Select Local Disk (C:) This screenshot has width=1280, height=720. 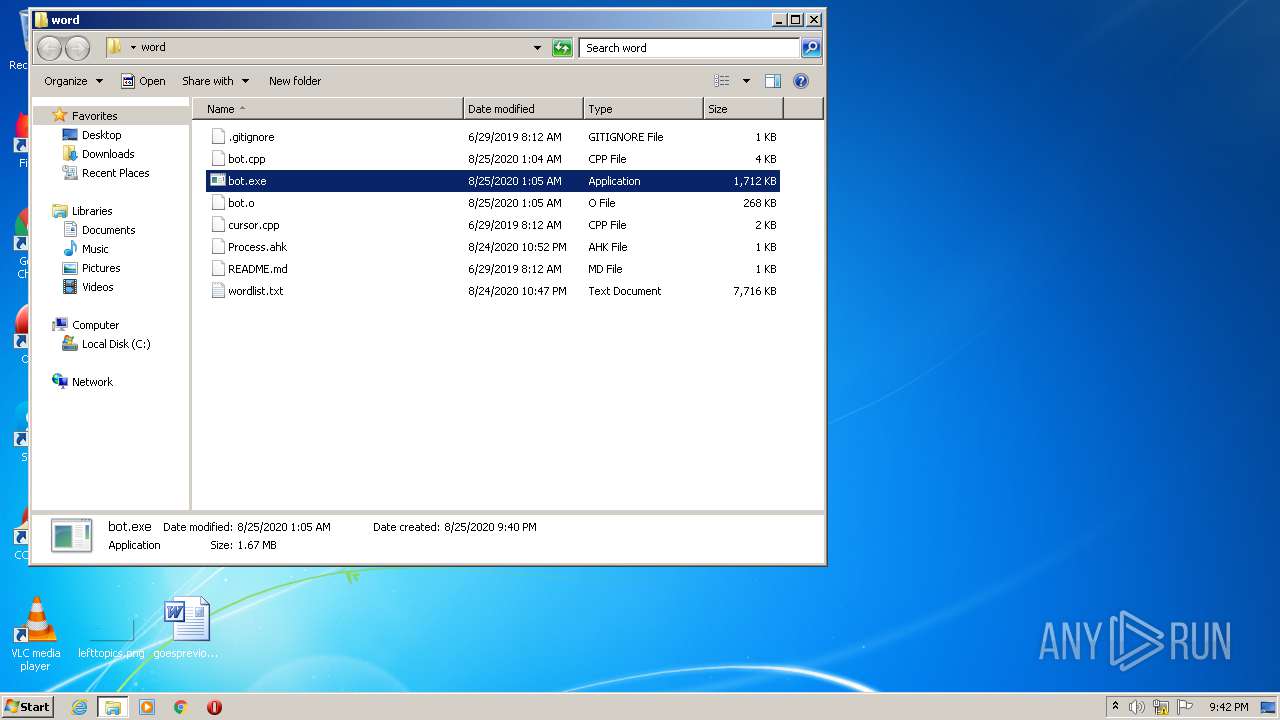(x=116, y=344)
